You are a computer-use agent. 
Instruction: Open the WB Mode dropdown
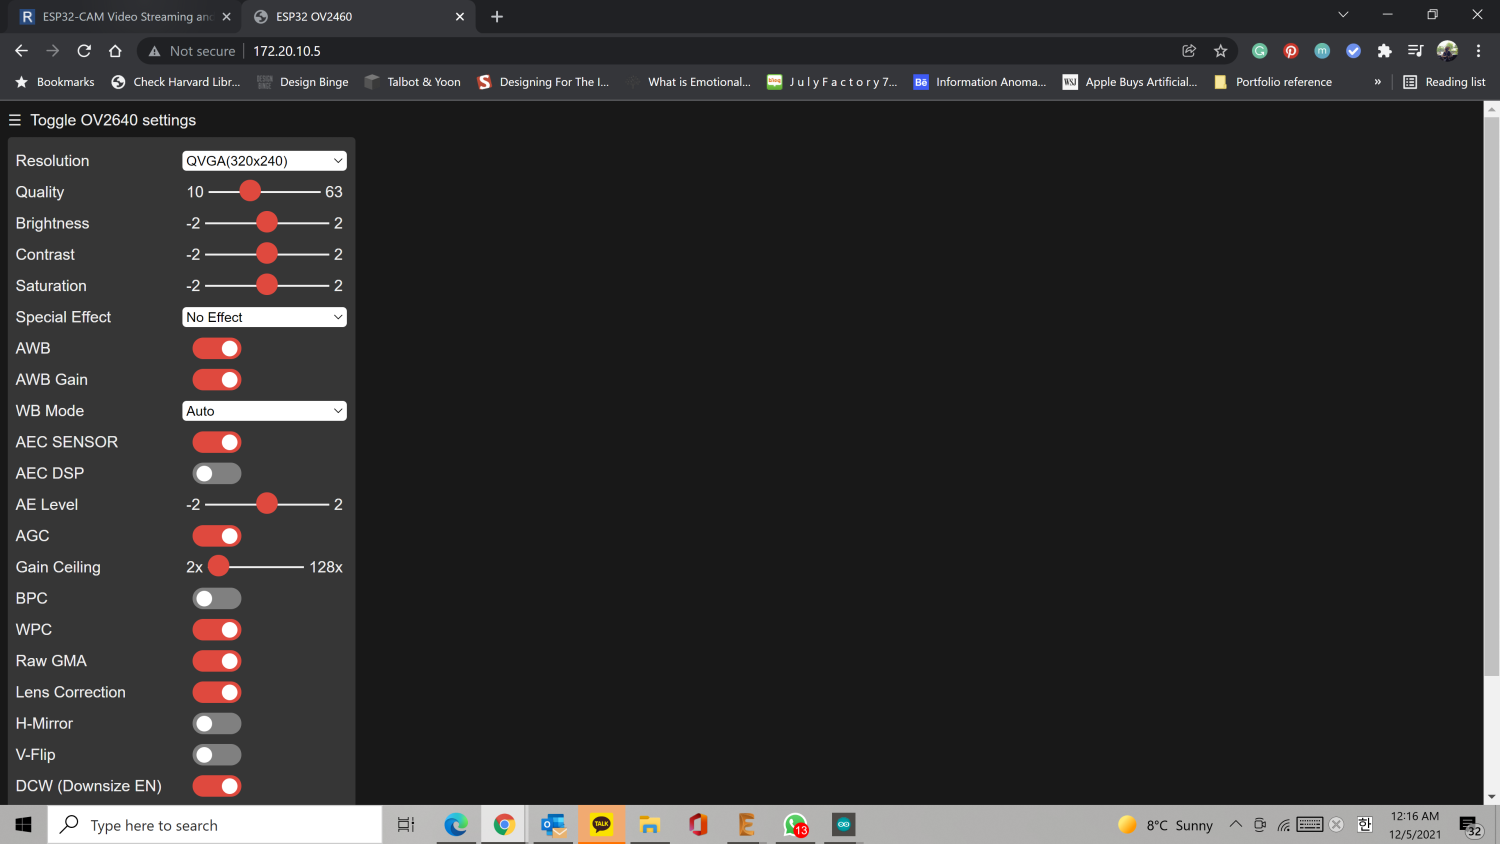(x=264, y=411)
